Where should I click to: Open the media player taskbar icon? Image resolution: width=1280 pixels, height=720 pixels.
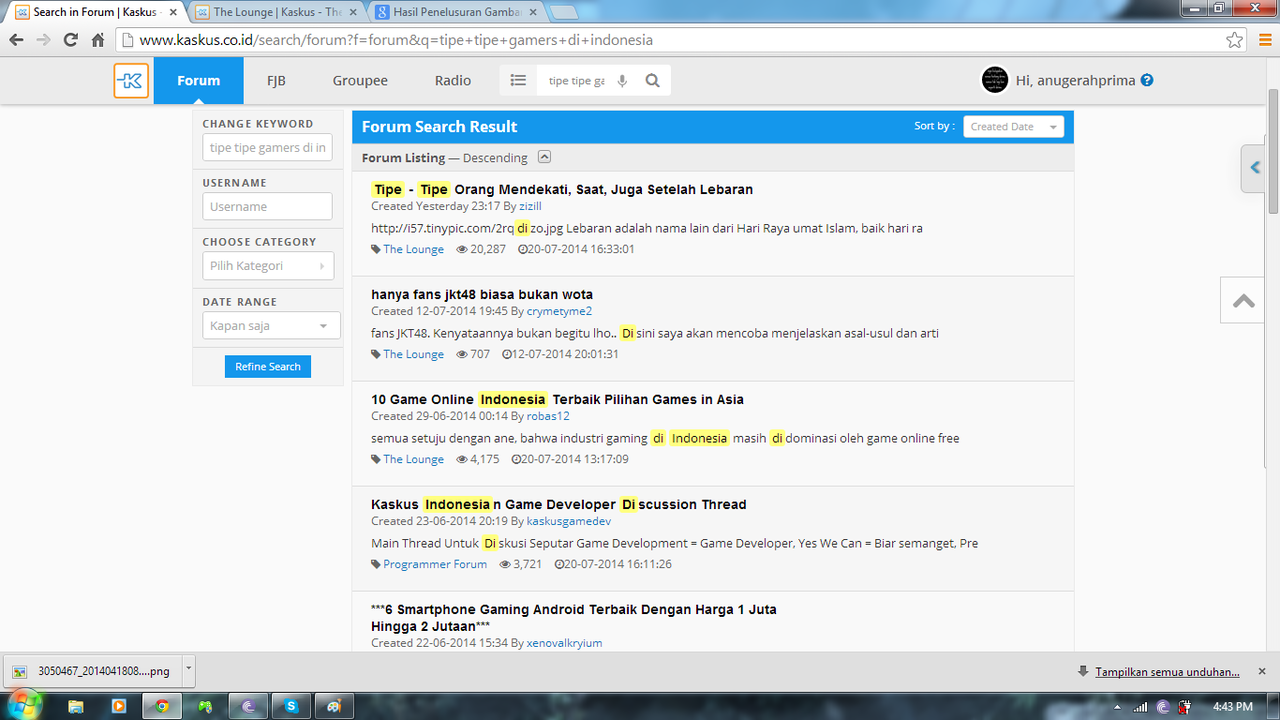(119, 706)
